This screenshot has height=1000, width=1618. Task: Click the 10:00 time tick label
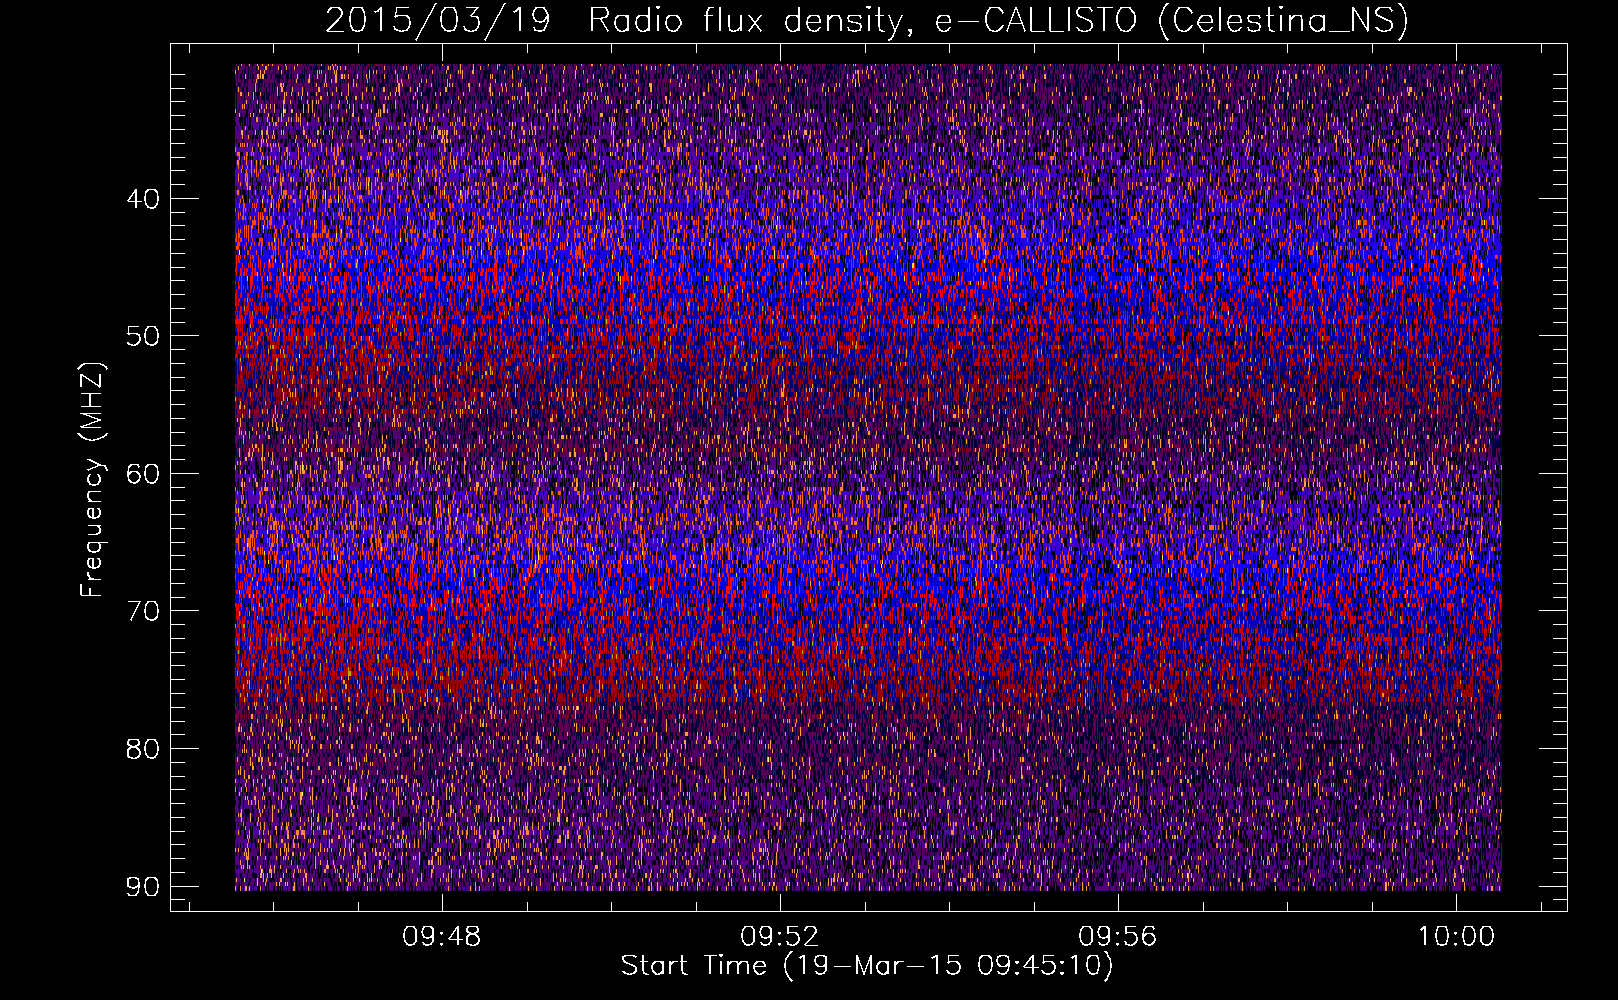click(1456, 937)
